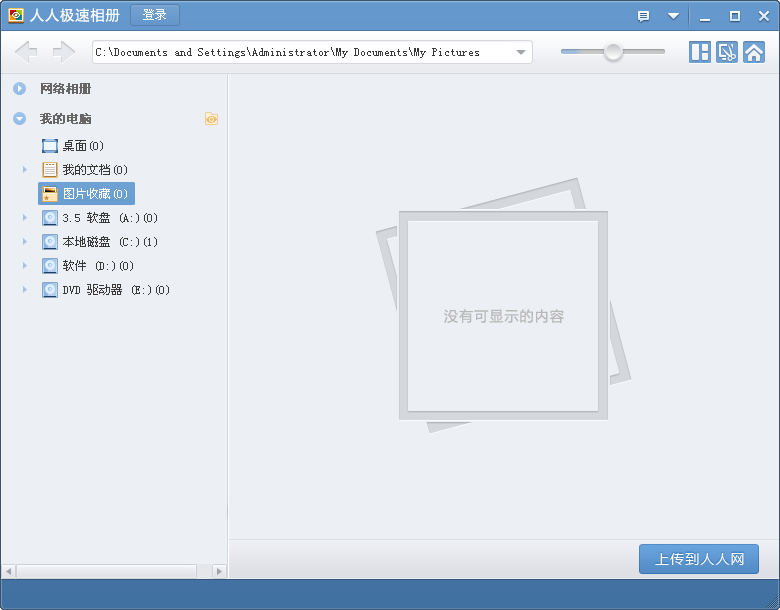Click the C: disk drive icon
Viewport: 780px width, 610px height.
pyautogui.click(x=50, y=242)
